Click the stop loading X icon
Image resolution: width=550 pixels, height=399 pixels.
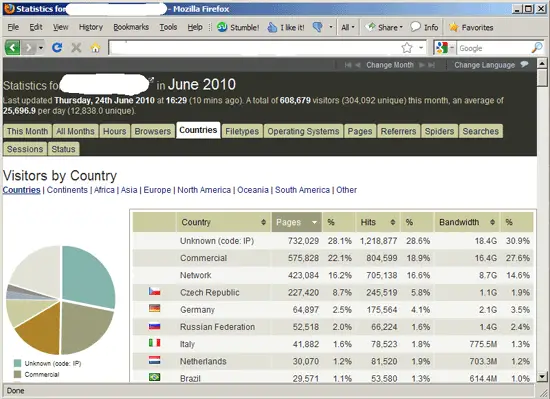[x=76, y=47]
